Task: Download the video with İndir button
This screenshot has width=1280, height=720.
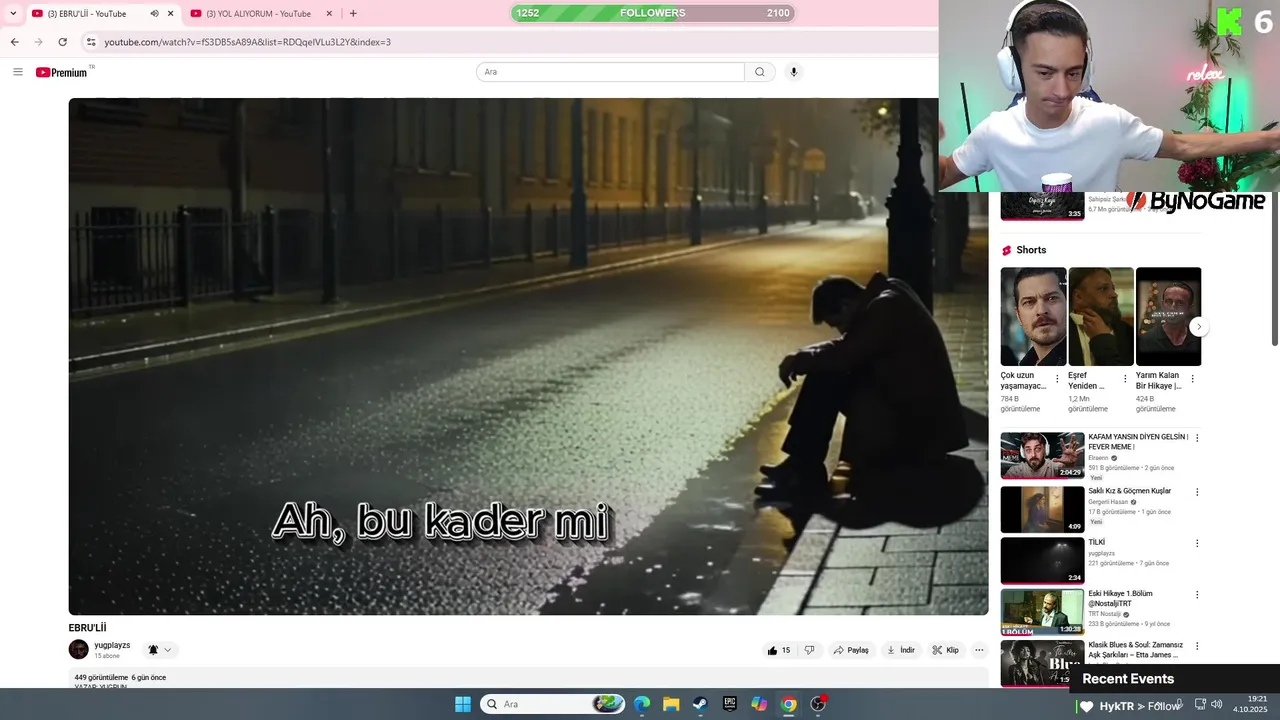Action: click(x=901, y=650)
